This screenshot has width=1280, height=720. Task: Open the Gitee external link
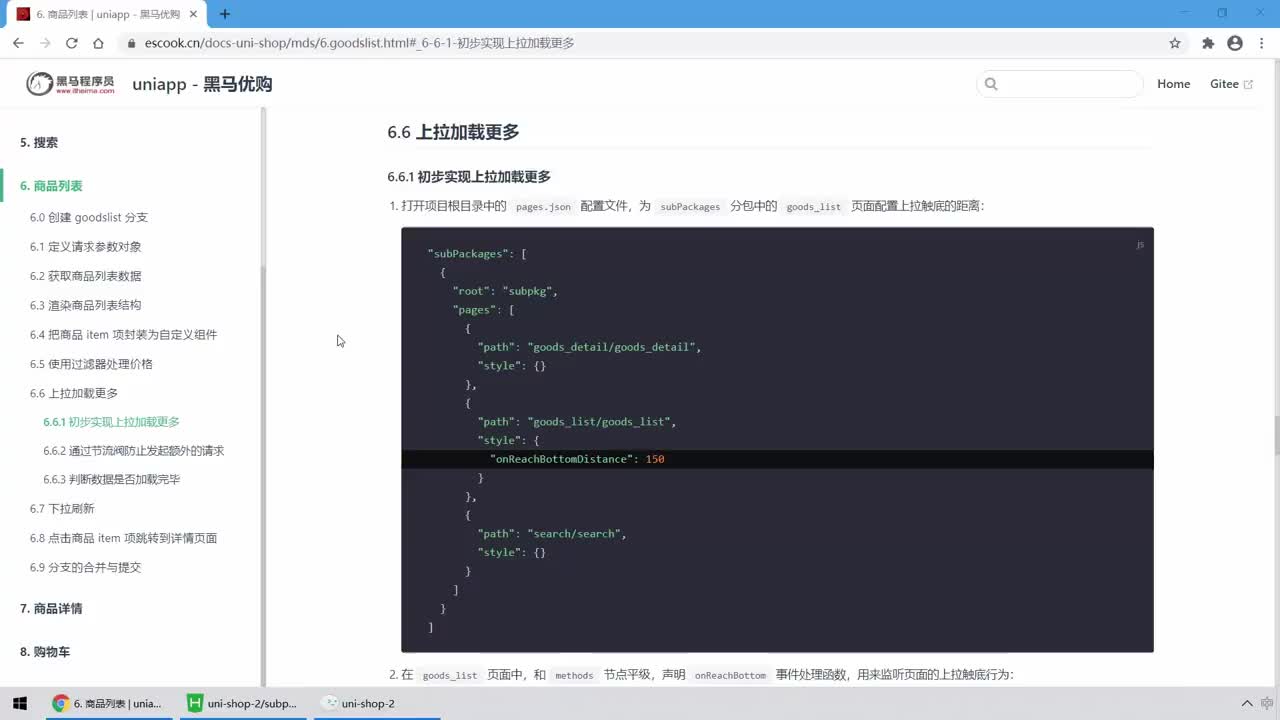[1231, 84]
